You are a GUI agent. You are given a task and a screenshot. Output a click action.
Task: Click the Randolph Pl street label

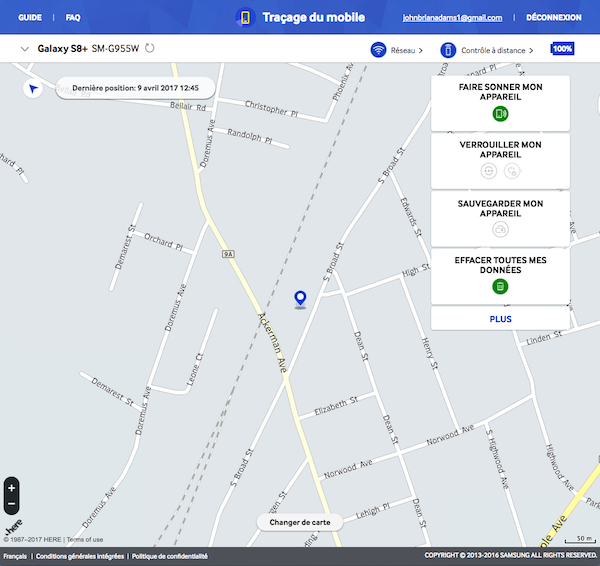click(250, 136)
